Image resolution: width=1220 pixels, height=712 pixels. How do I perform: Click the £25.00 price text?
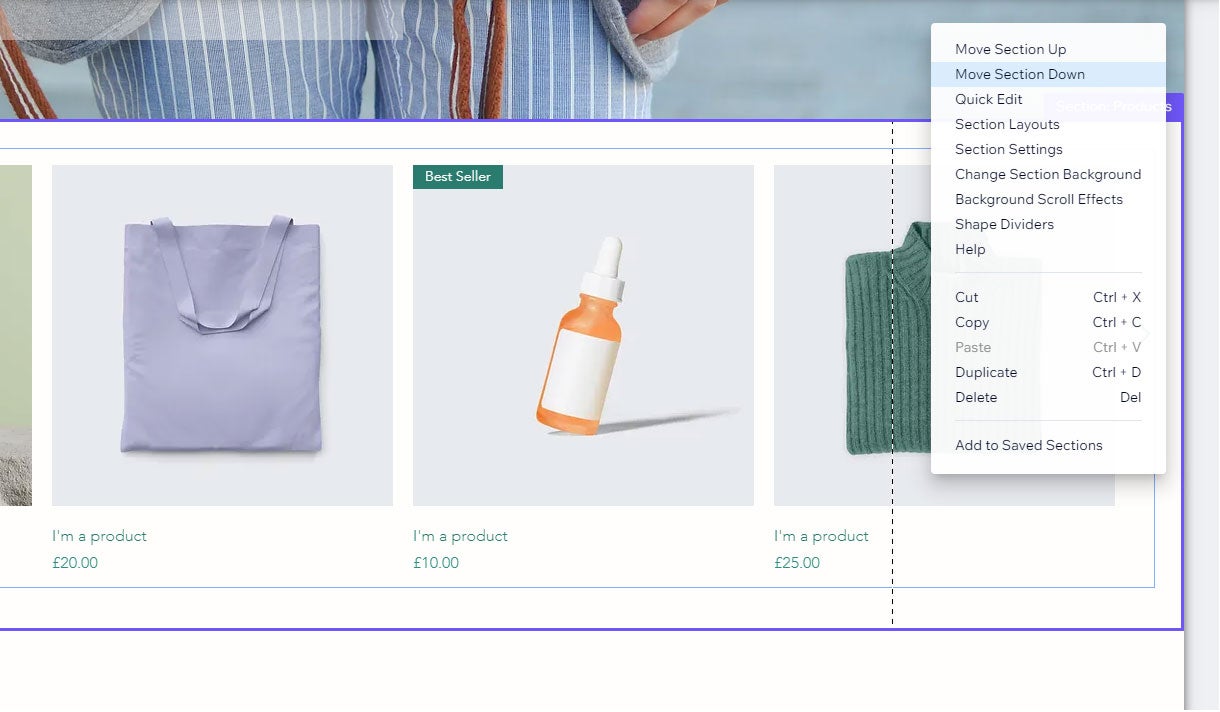click(x=797, y=563)
